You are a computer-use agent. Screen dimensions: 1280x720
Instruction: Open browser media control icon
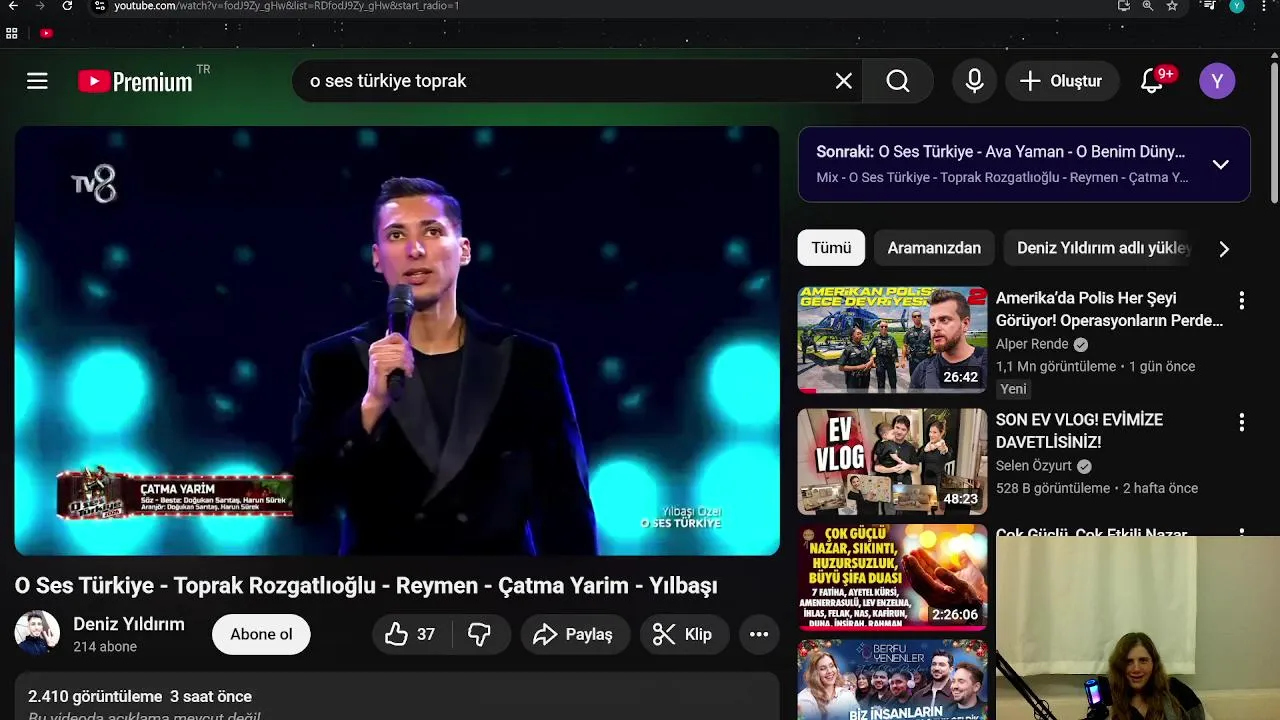tap(1210, 6)
